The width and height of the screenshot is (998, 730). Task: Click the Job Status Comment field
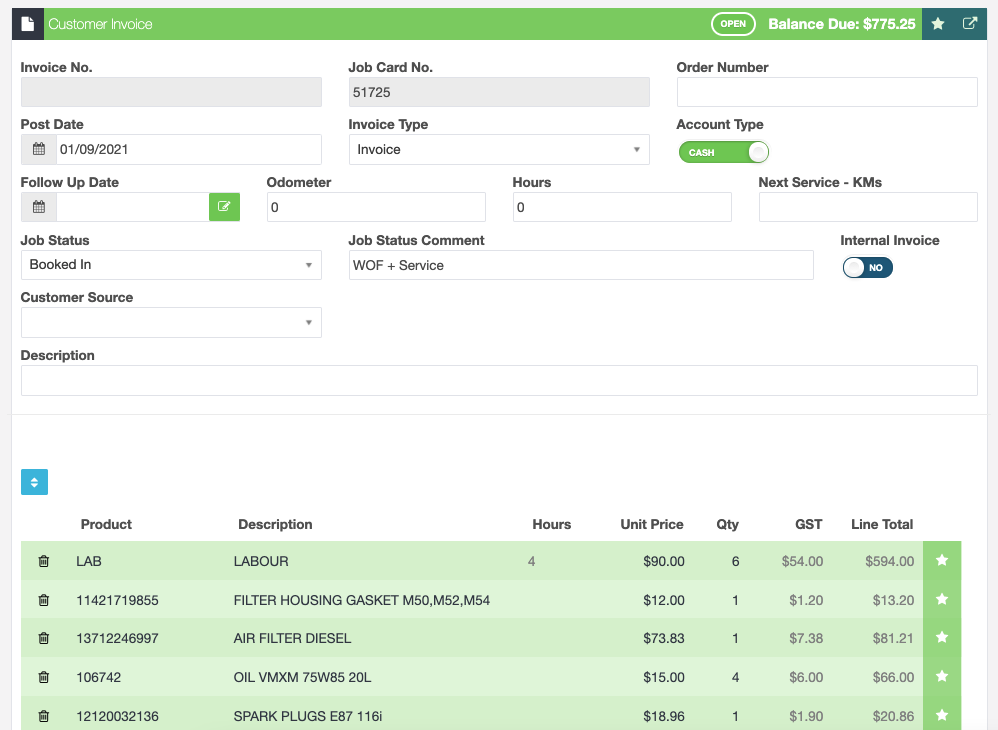581,265
